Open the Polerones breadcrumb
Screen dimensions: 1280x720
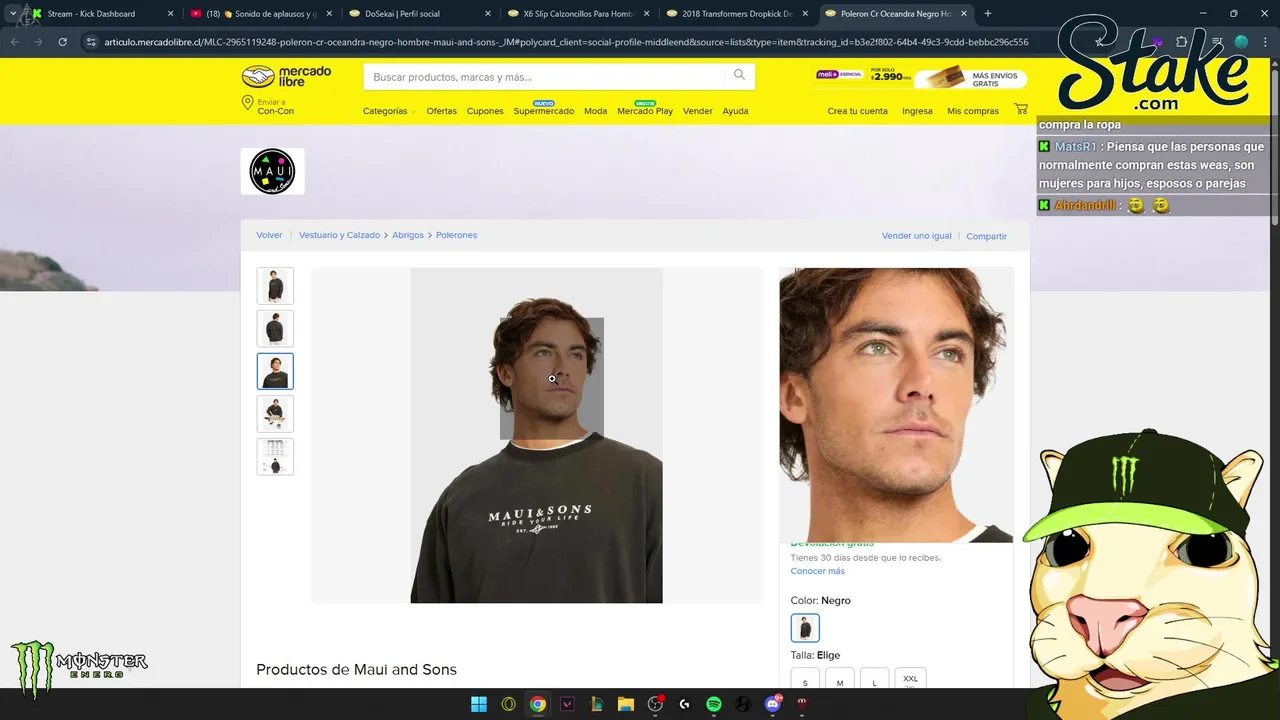point(456,235)
